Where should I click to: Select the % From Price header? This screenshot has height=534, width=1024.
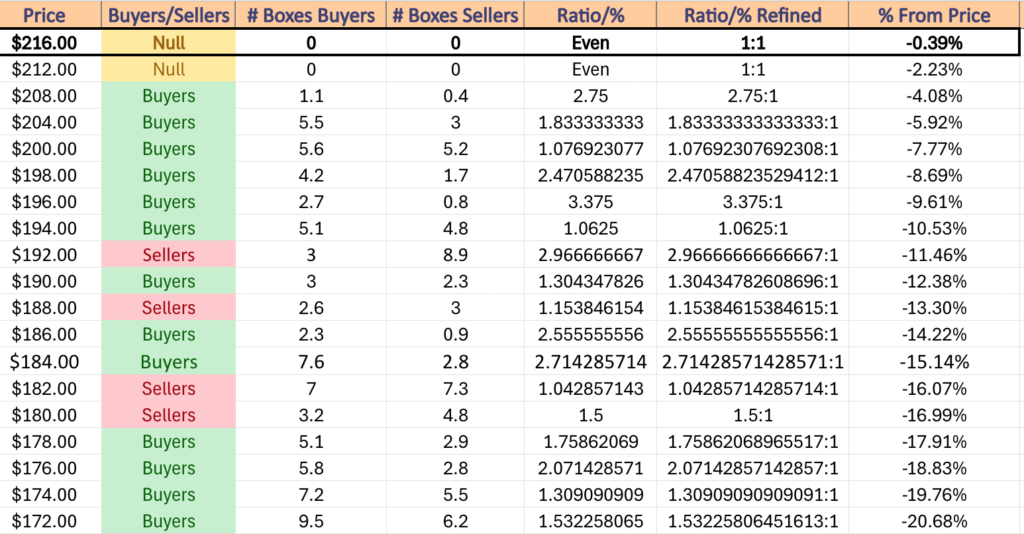coord(934,15)
